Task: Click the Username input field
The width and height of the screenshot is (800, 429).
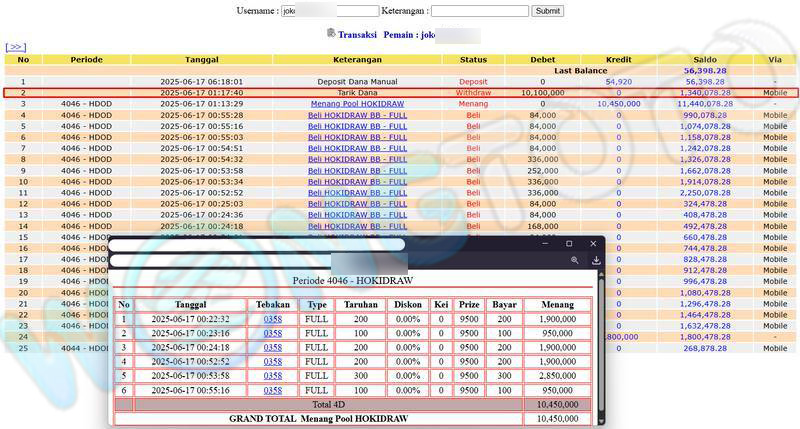Action: coord(328,11)
